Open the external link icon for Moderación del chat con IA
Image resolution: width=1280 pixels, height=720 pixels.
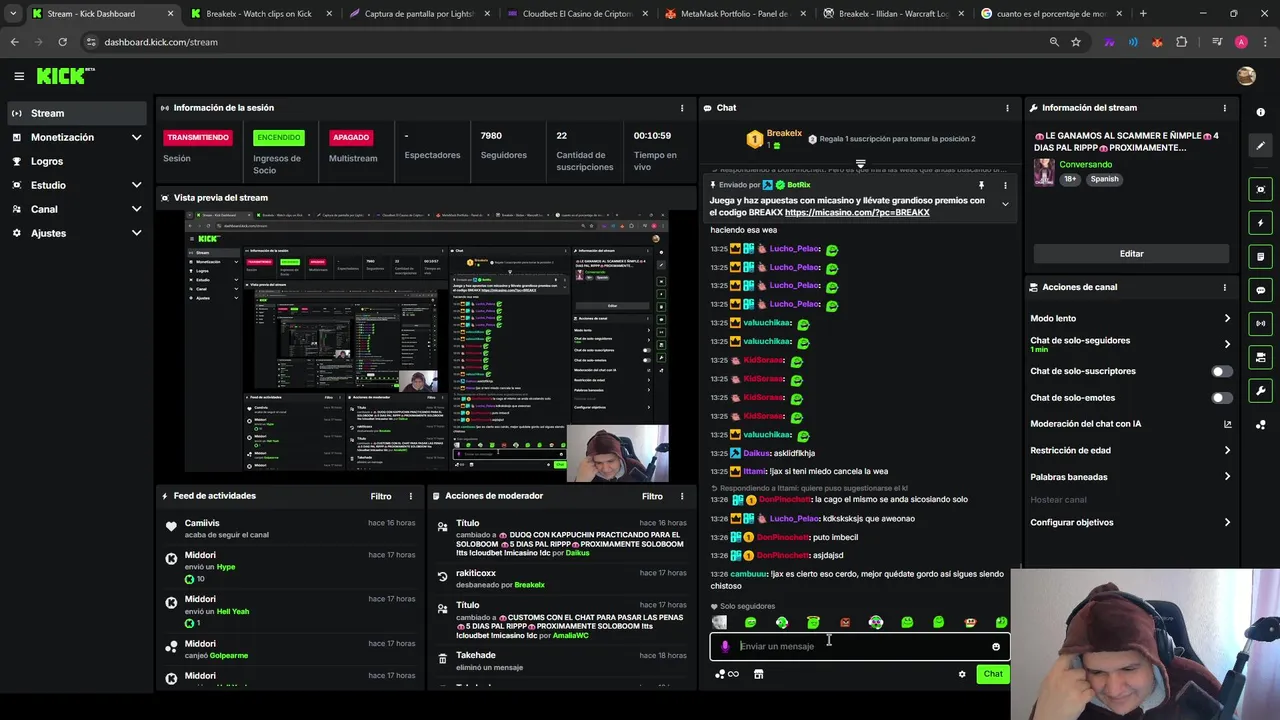1227,424
